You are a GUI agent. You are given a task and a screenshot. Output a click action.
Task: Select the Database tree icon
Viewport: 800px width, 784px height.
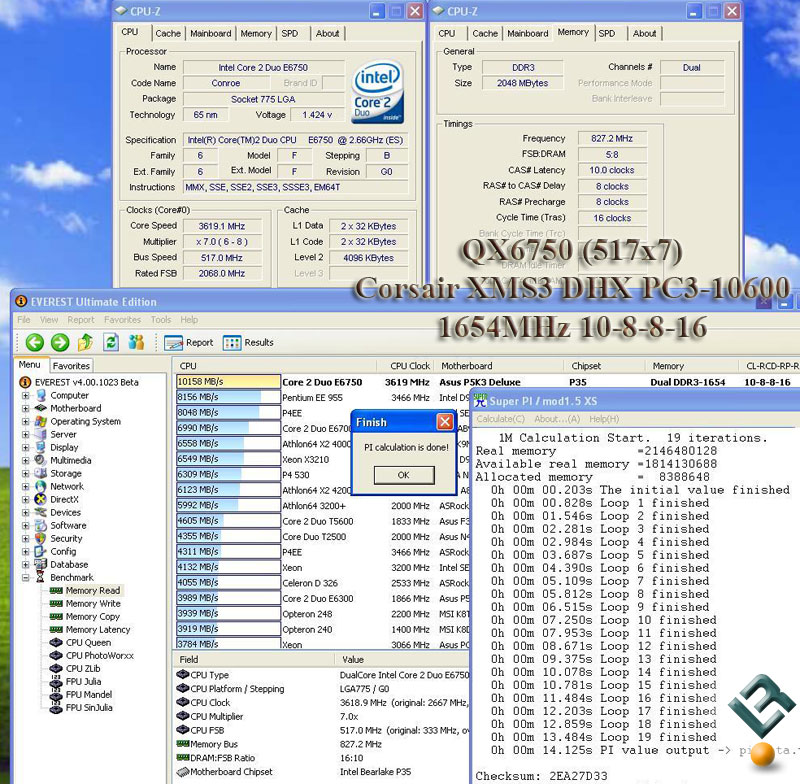click(x=41, y=564)
